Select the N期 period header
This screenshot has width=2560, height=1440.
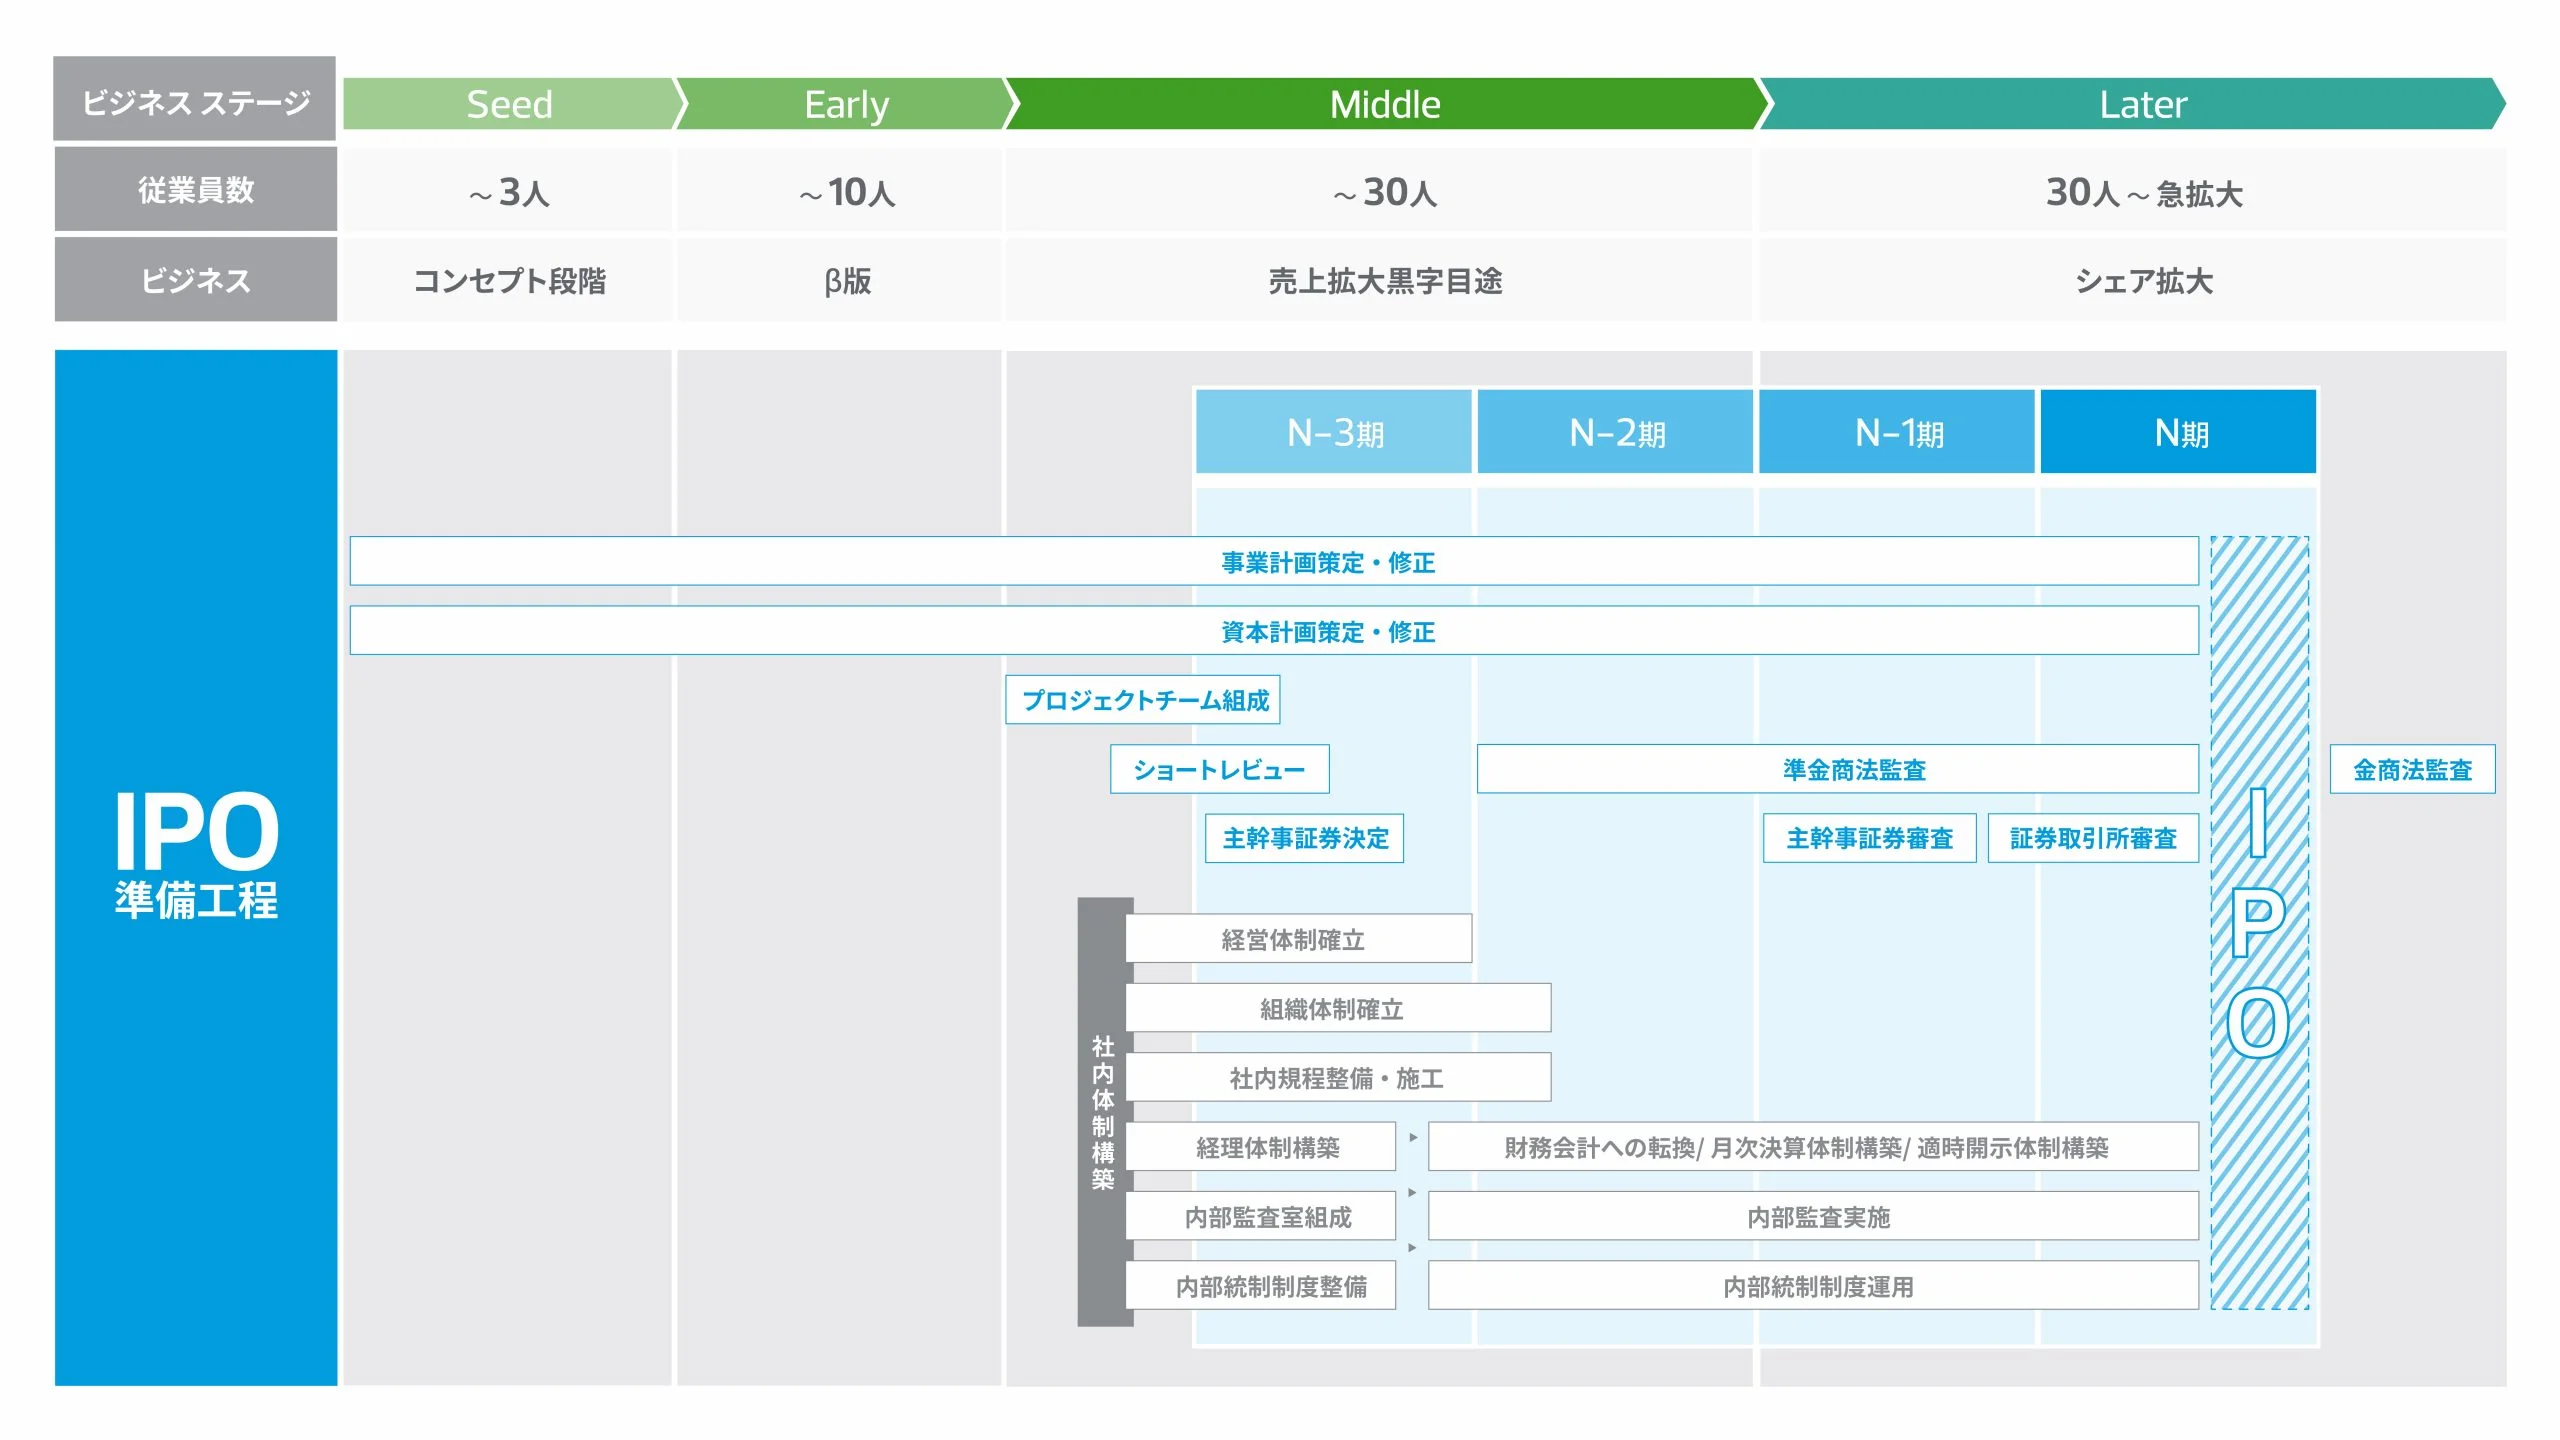click(2179, 432)
